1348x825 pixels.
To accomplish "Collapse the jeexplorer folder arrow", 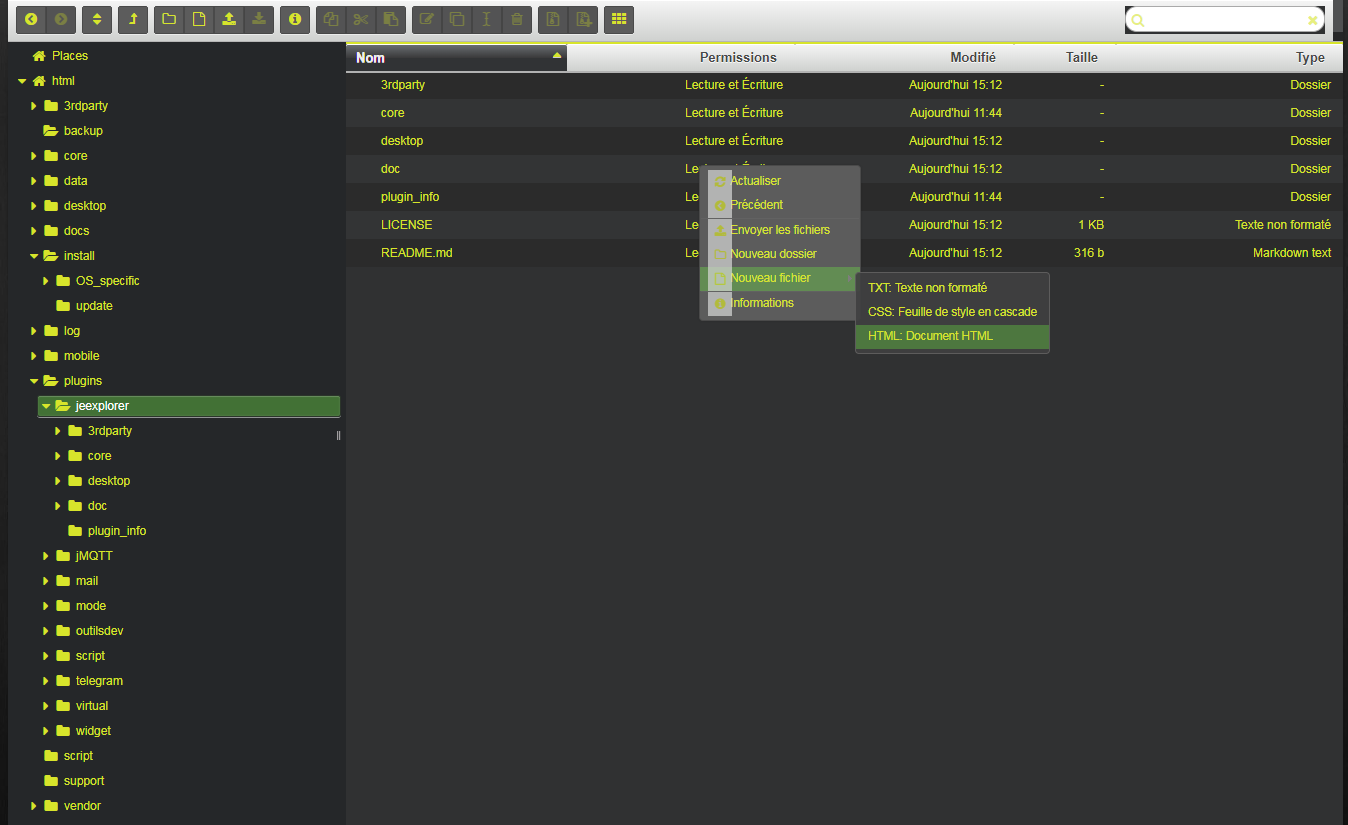I will coord(46,406).
